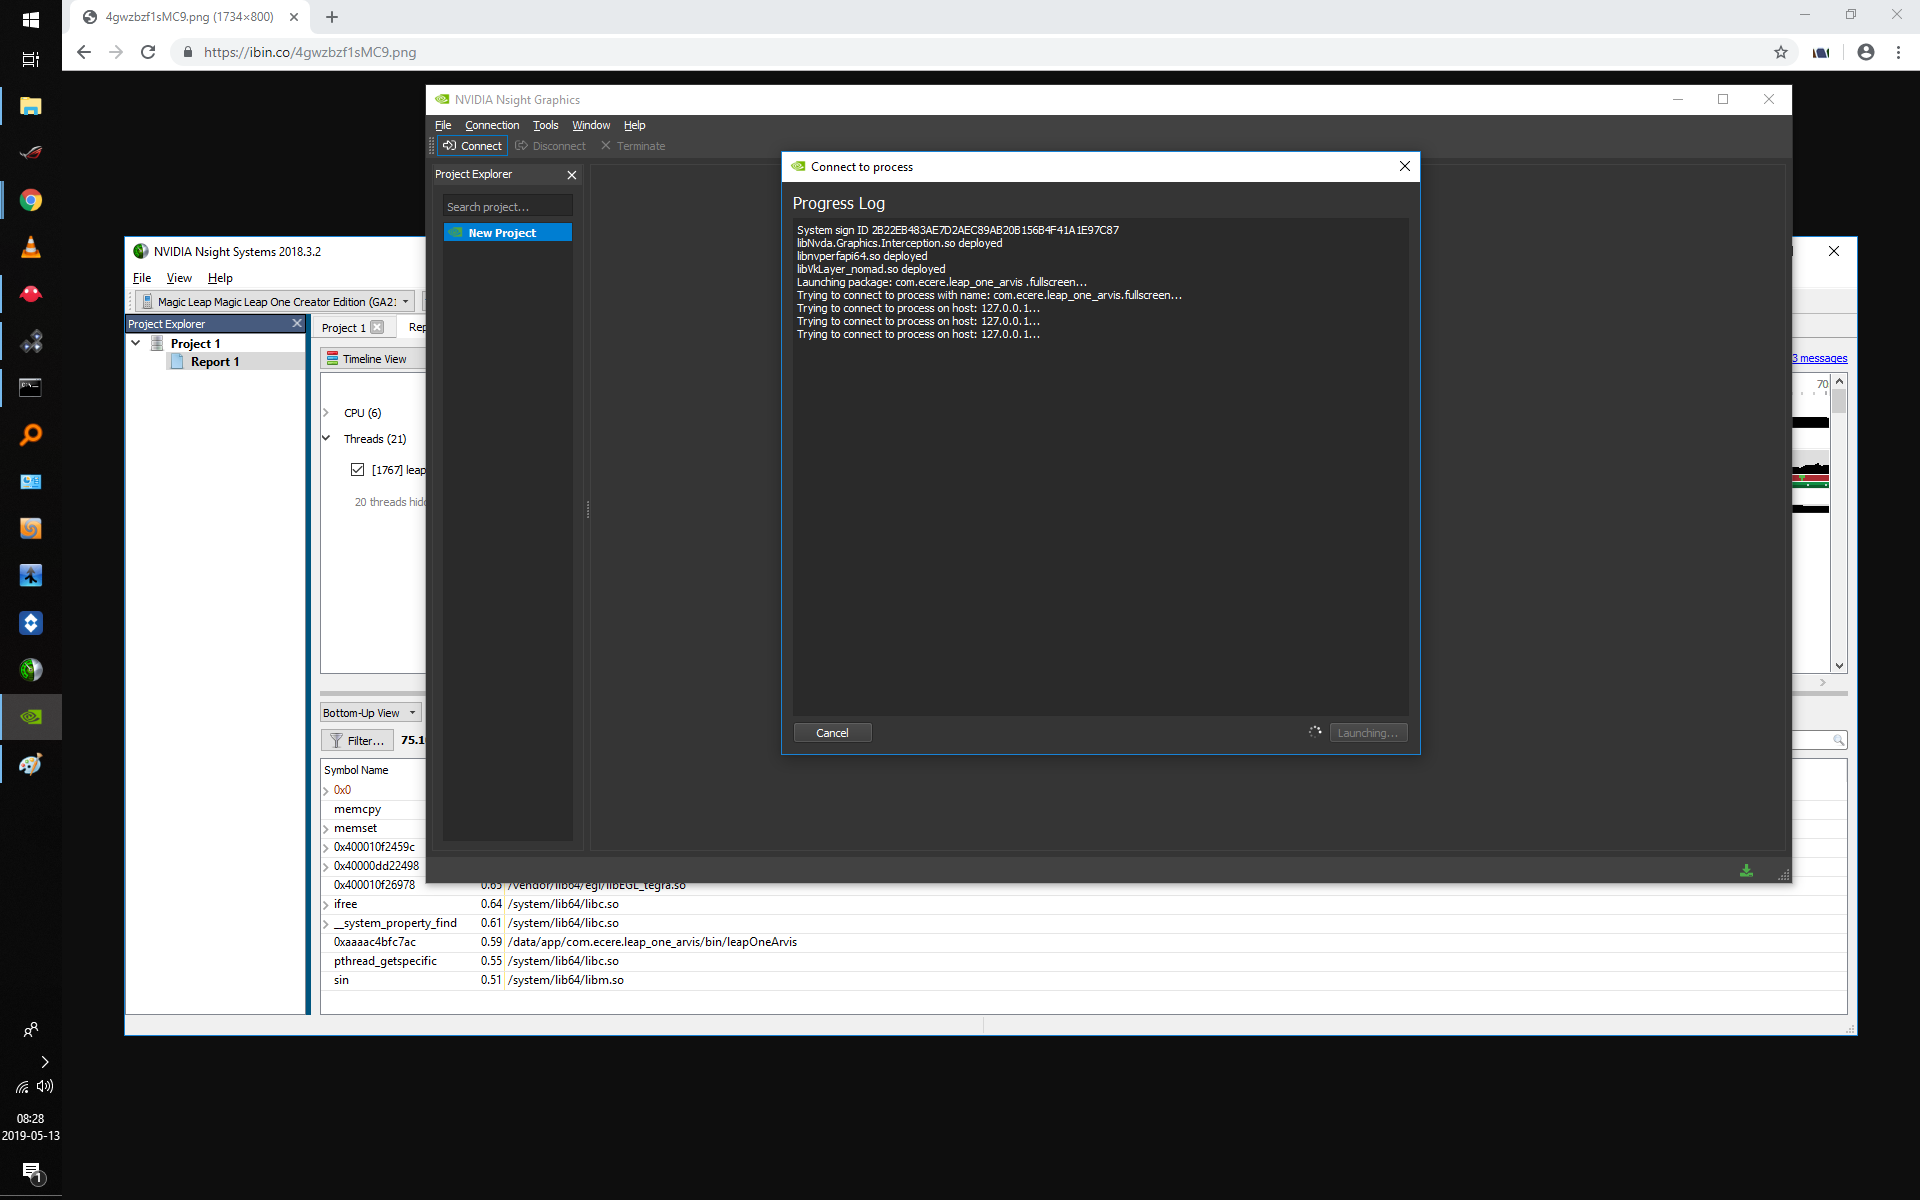Collapse the Threads (21) row
The height and width of the screenshot is (1200, 1920).
tap(326, 438)
